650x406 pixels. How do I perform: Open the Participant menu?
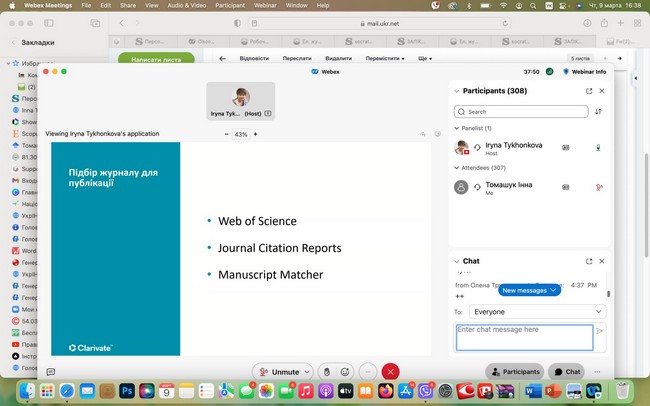(230, 5)
